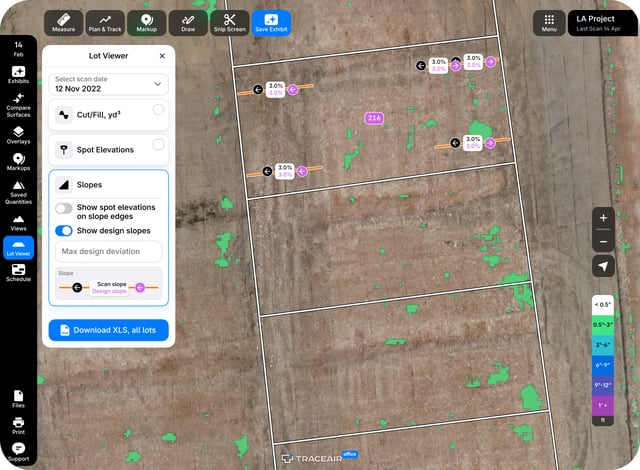This screenshot has height=470, width=640.
Task: Open Schedule in the sidebar
Action: click(18, 273)
